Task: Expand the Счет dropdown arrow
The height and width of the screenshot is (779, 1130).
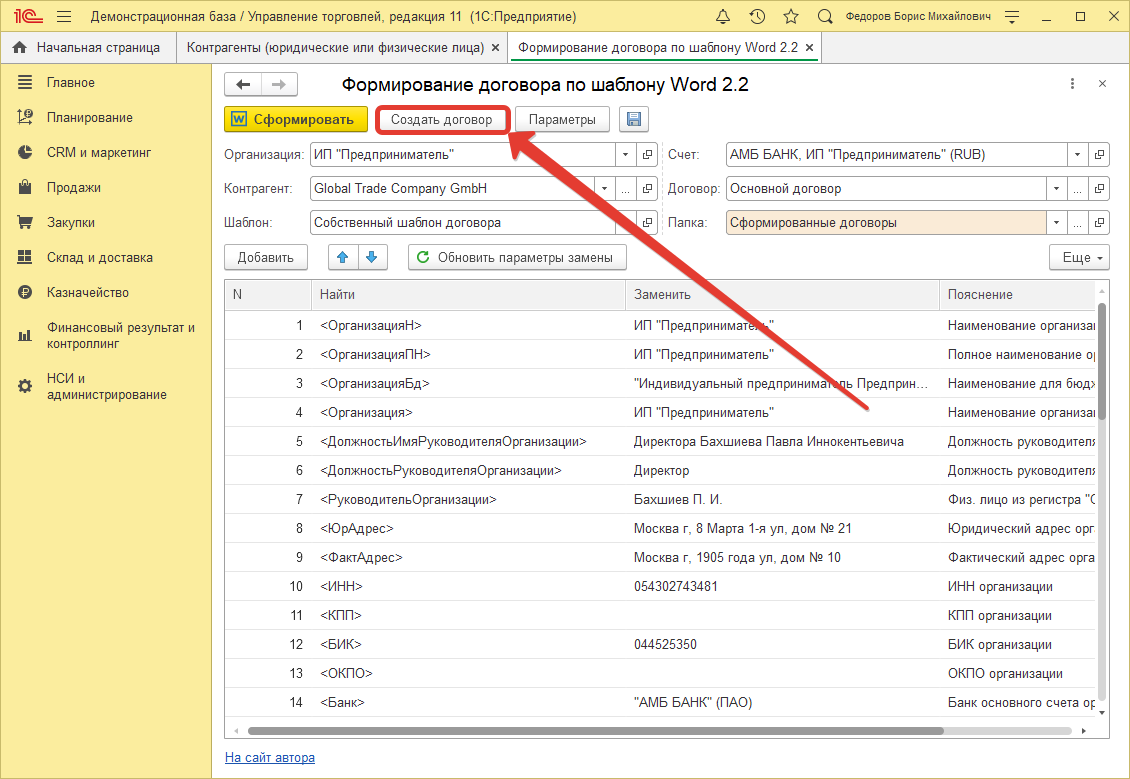Action: coord(1077,155)
